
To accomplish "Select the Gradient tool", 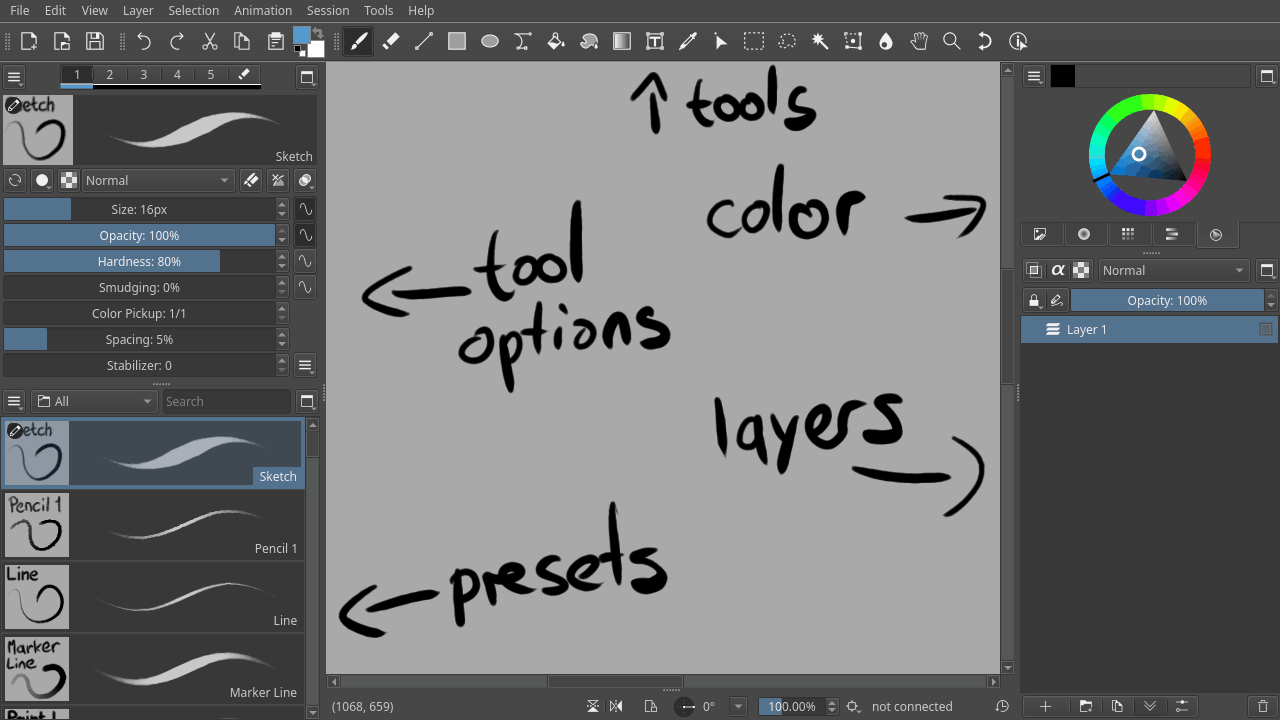I will (x=622, y=41).
